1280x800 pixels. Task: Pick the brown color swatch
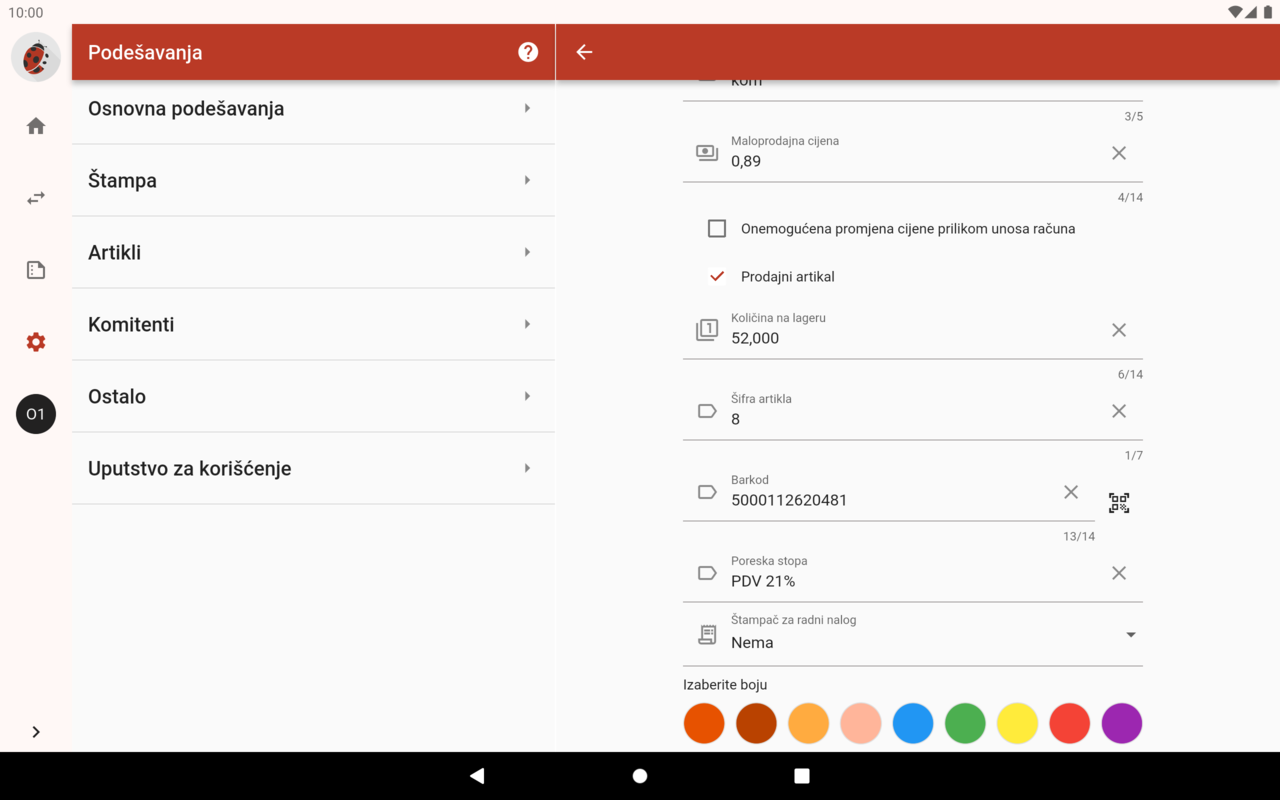[756, 723]
